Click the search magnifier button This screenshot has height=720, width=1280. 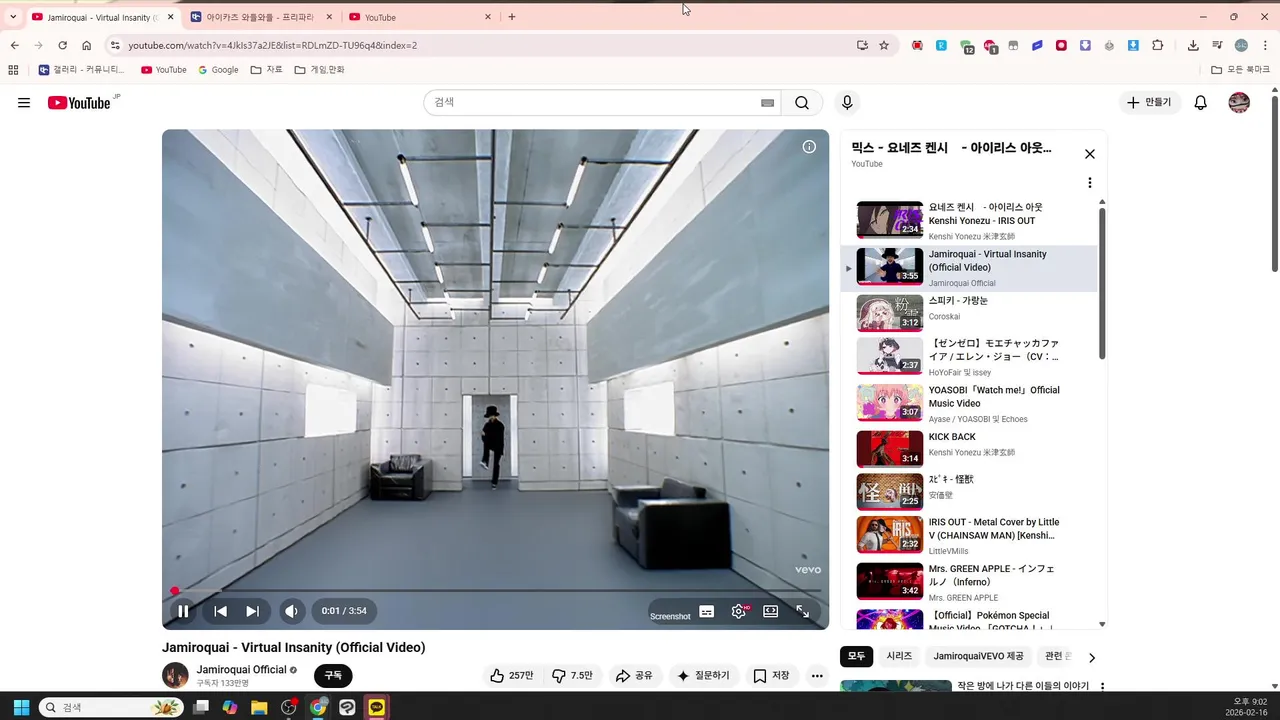pyautogui.click(x=802, y=103)
